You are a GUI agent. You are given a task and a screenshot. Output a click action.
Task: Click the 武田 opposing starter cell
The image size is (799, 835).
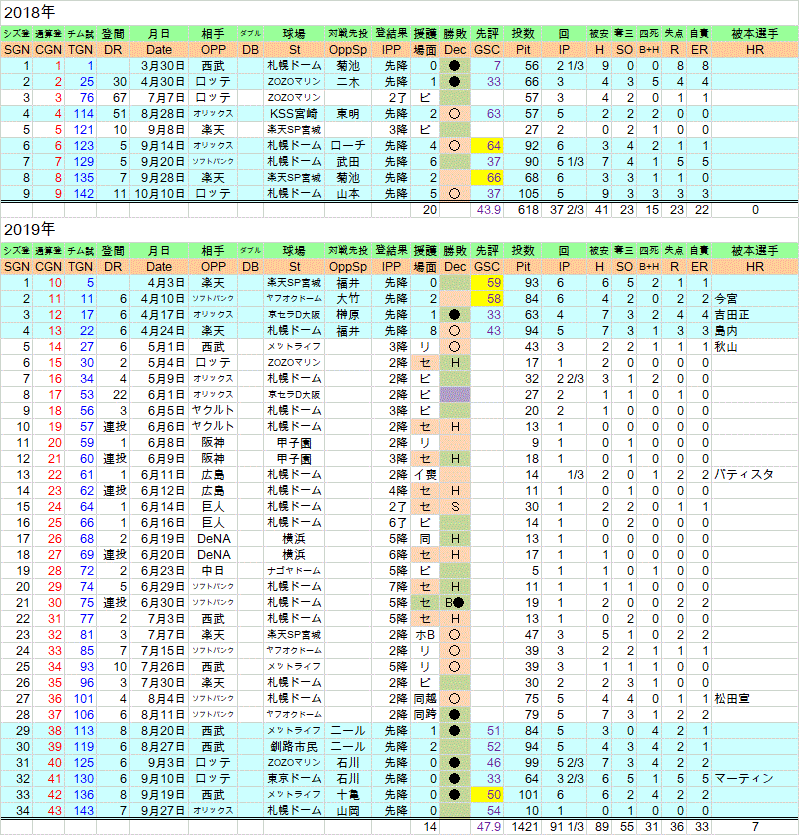click(348, 161)
